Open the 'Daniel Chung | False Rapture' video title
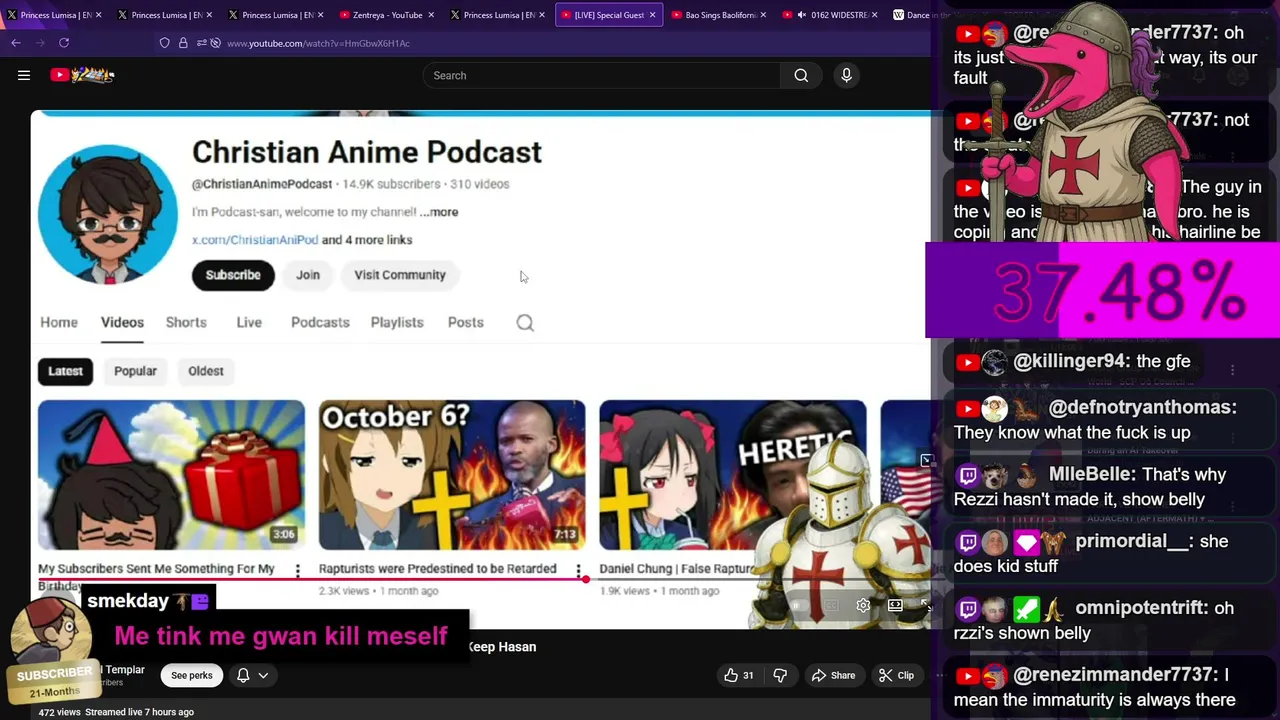This screenshot has width=1280, height=720. pos(677,569)
